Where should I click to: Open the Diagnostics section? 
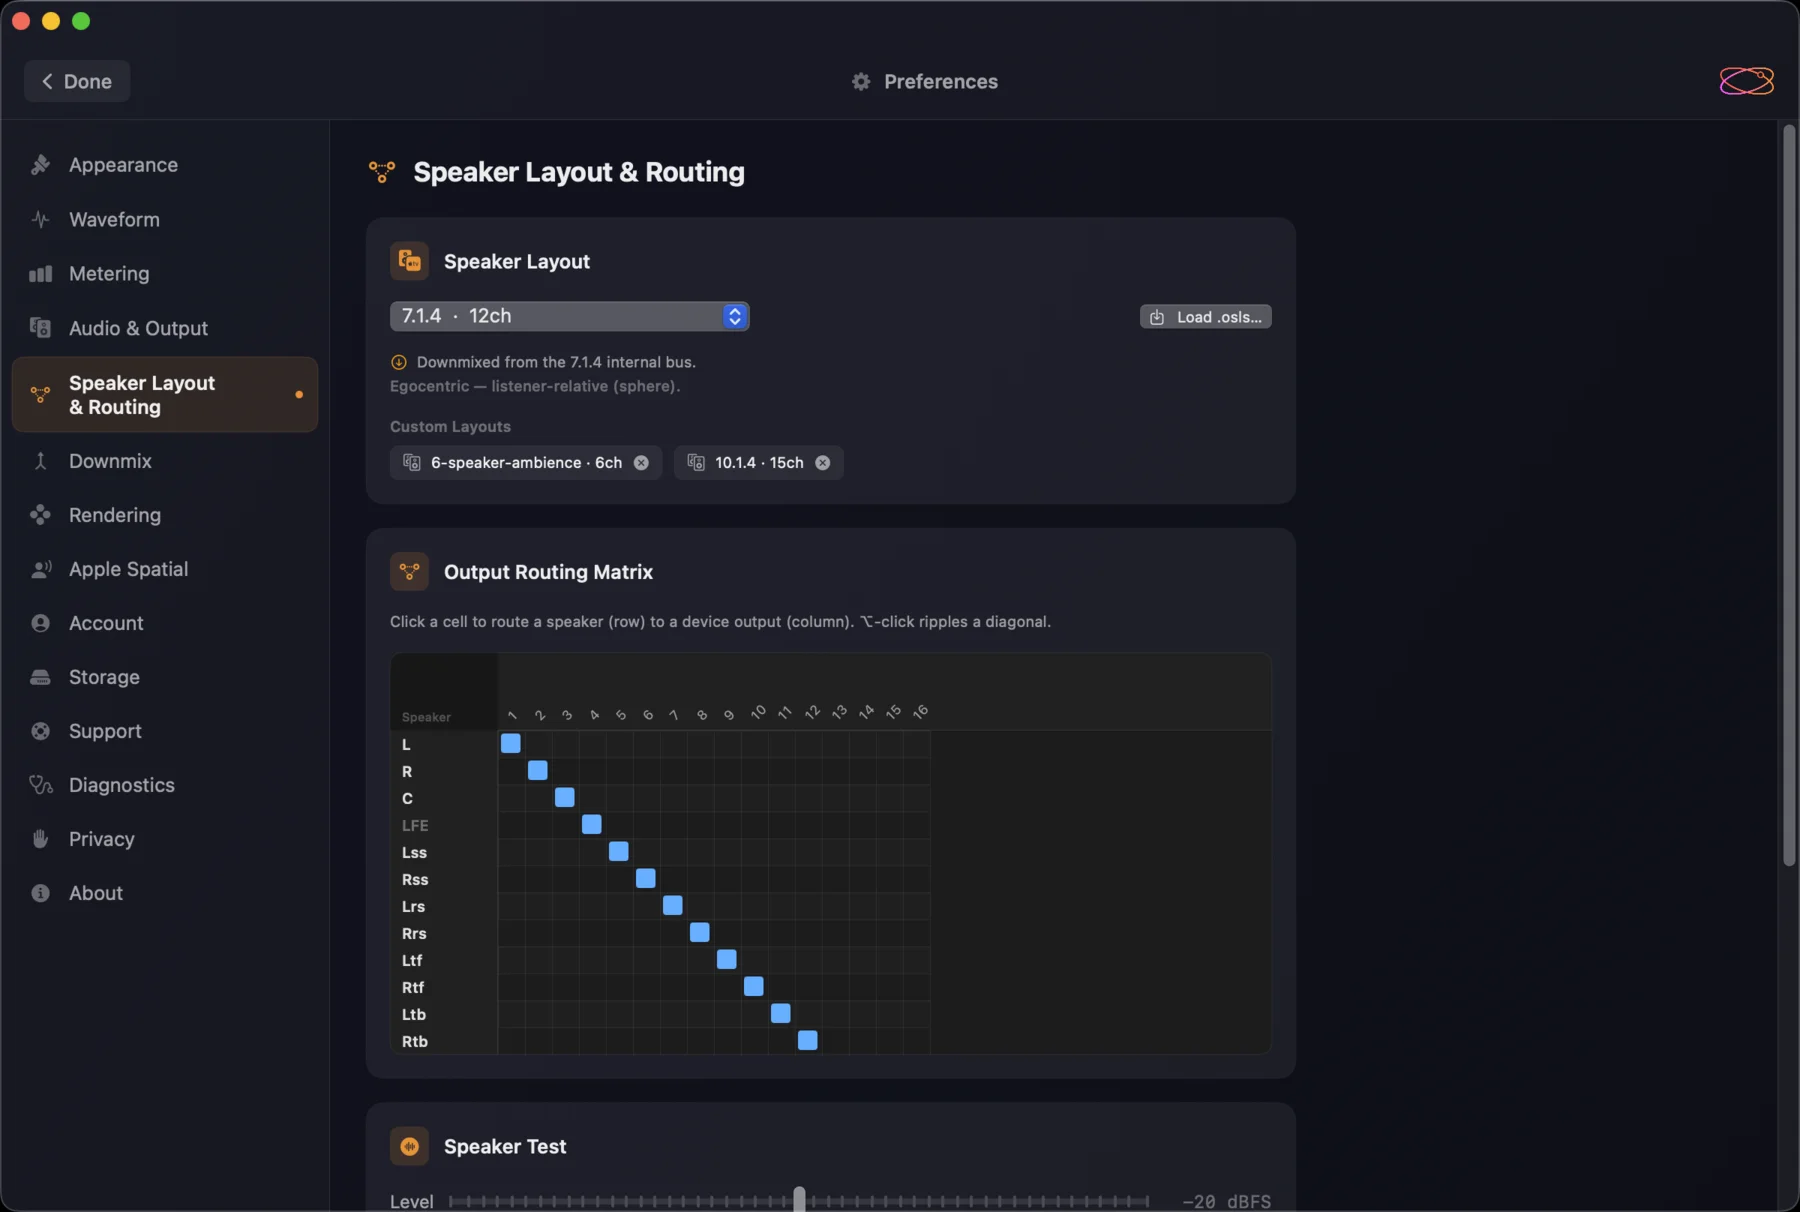(x=165, y=785)
